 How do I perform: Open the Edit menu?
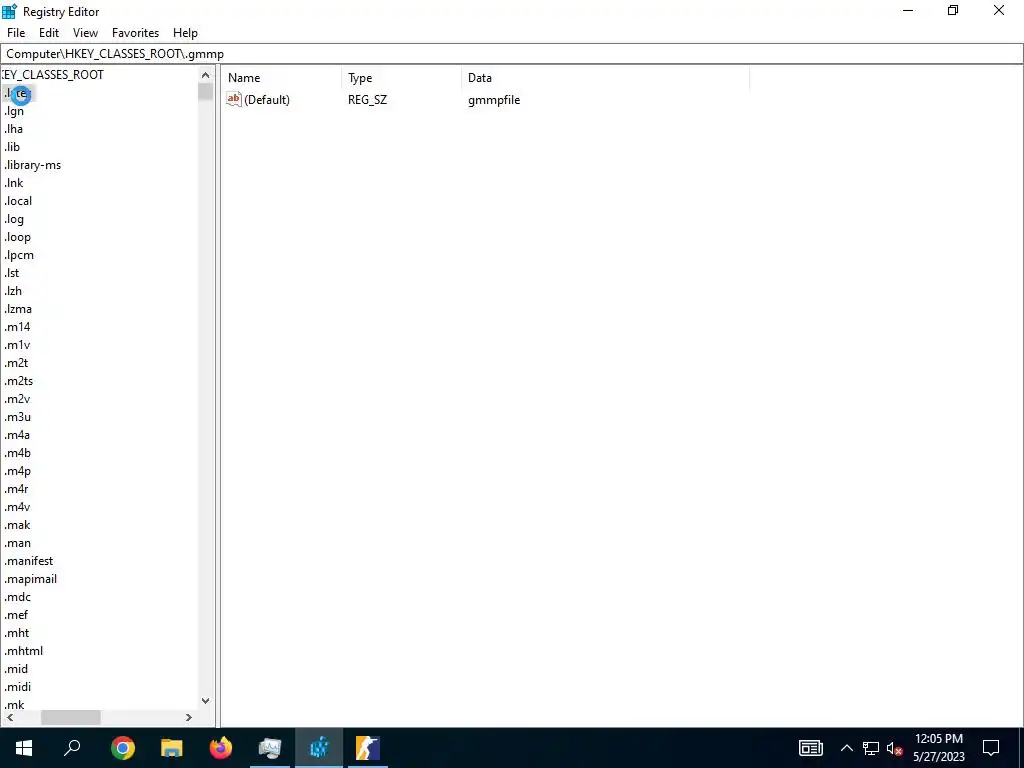49,33
